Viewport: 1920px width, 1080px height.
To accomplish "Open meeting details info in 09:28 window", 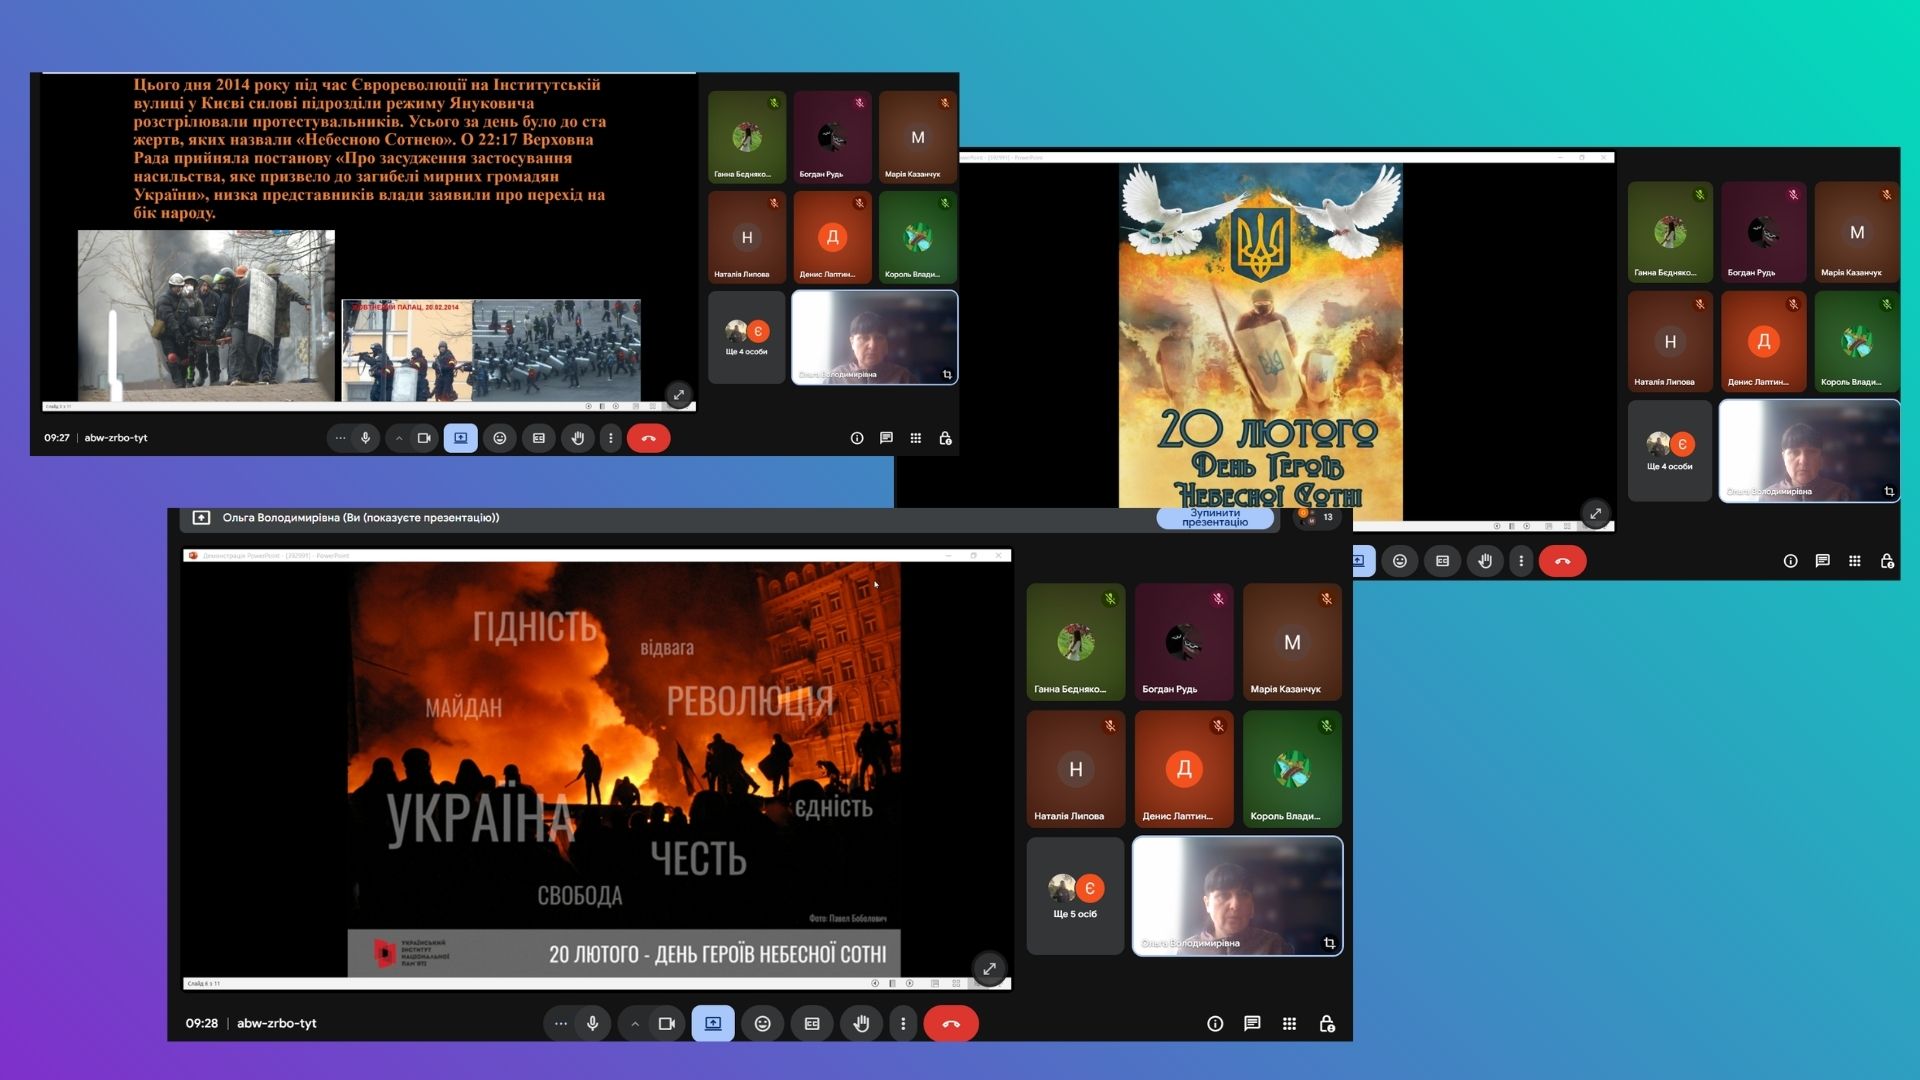I will click(1215, 1023).
